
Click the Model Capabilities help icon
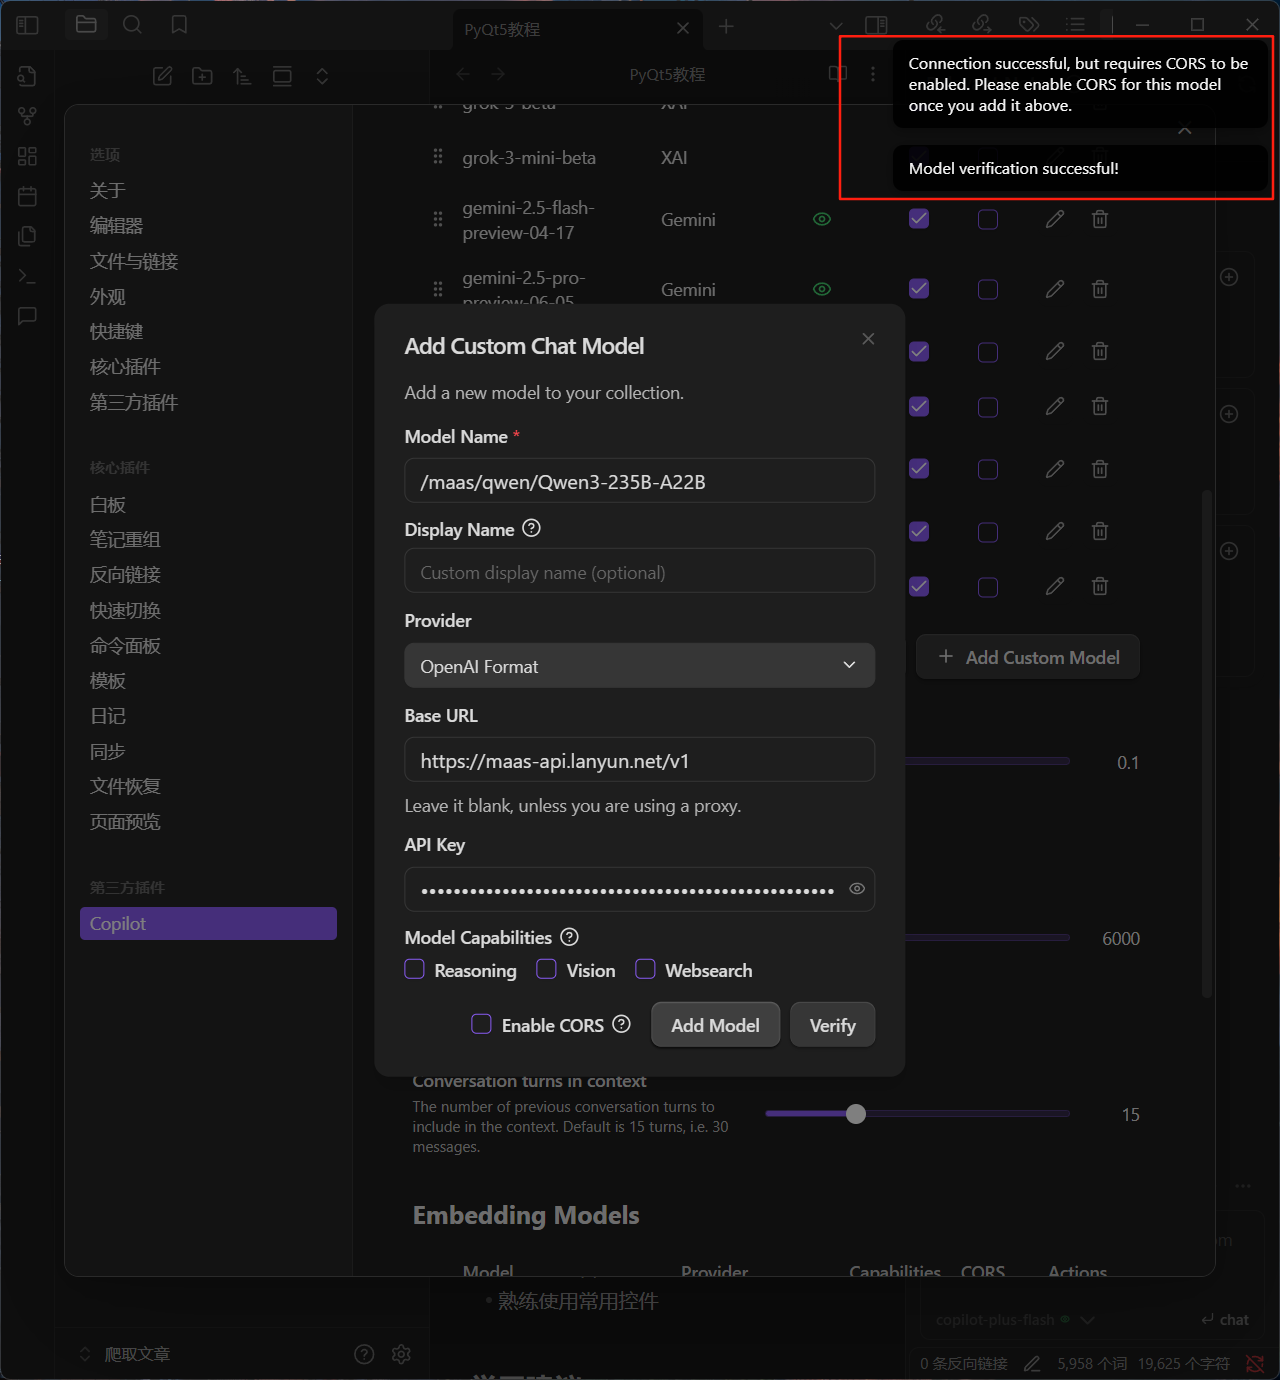(x=570, y=937)
